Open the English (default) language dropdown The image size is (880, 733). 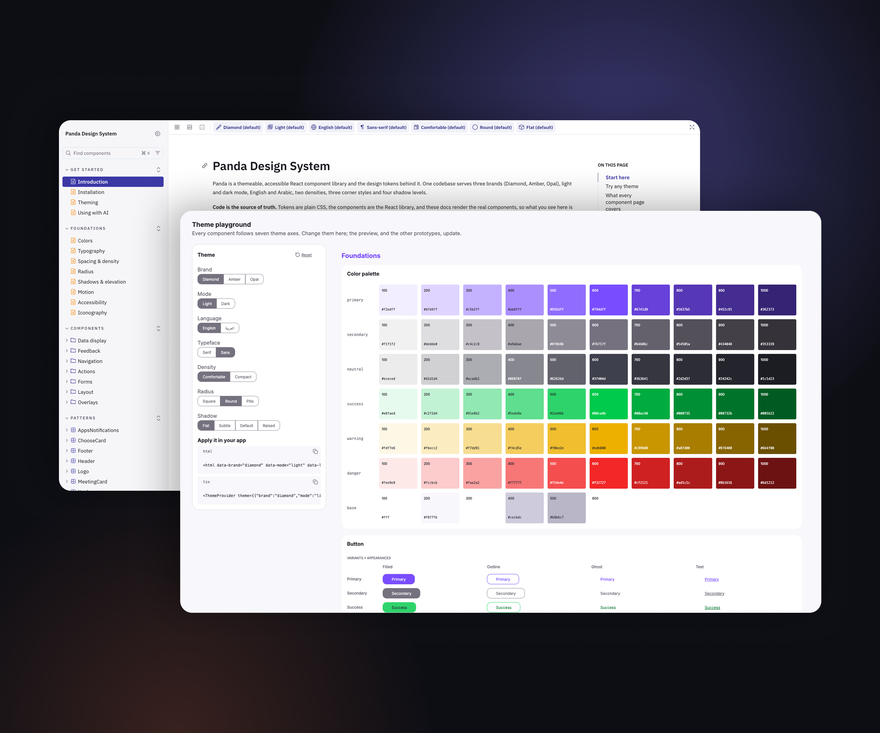[332, 127]
